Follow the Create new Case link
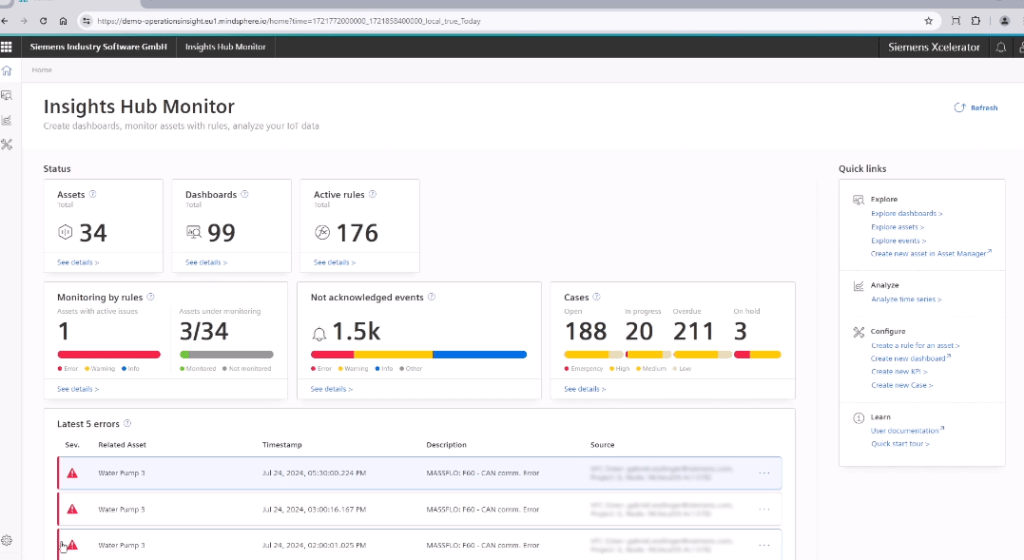This screenshot has height=560, width=1024. pos(901,385)
